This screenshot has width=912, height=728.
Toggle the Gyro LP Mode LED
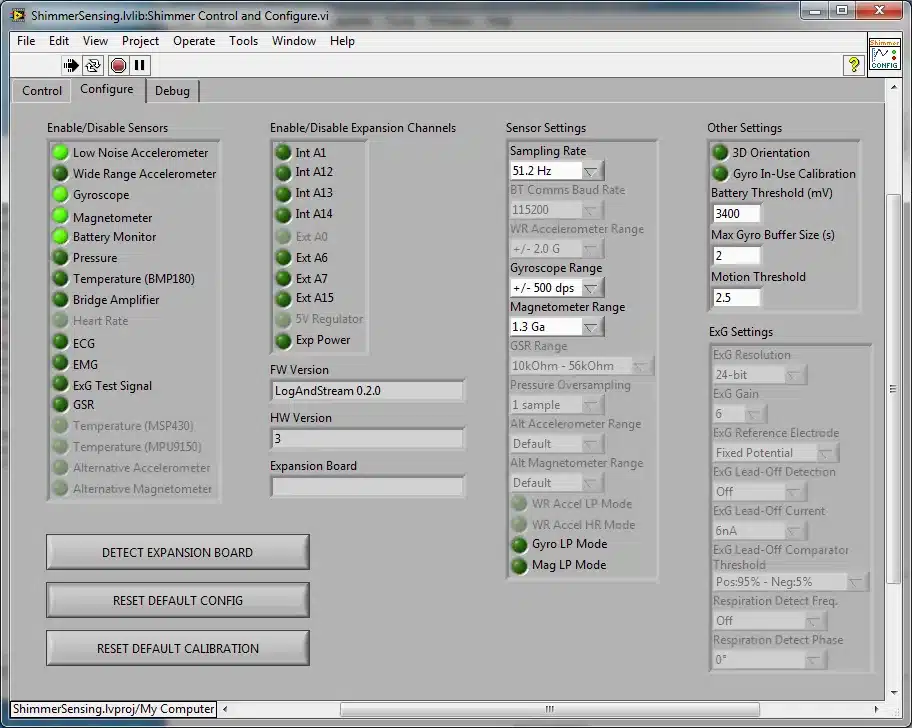(x=519, y=545)
